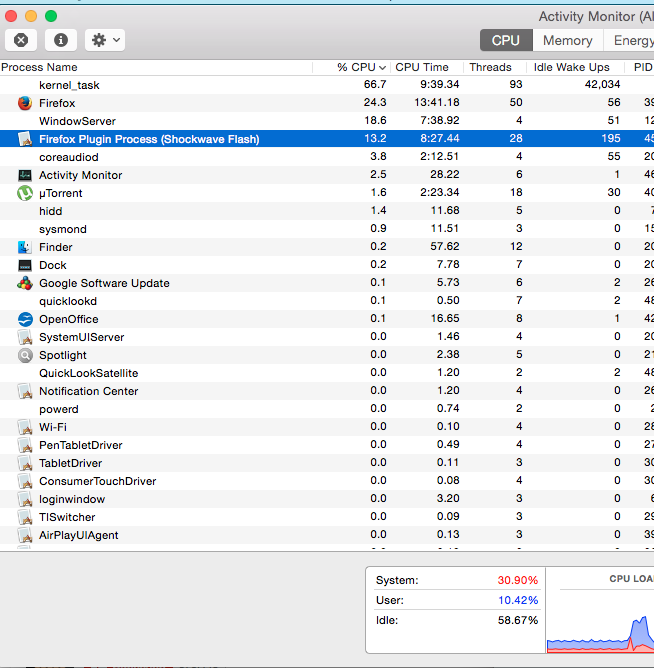
Task: Click the TabletDriver icon
Action: click(25, 463)
